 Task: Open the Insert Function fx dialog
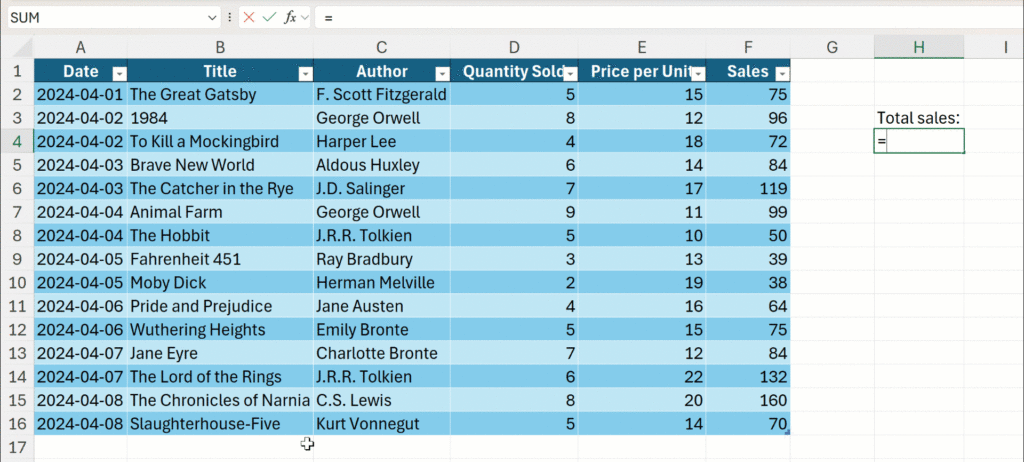coord(291,18)
